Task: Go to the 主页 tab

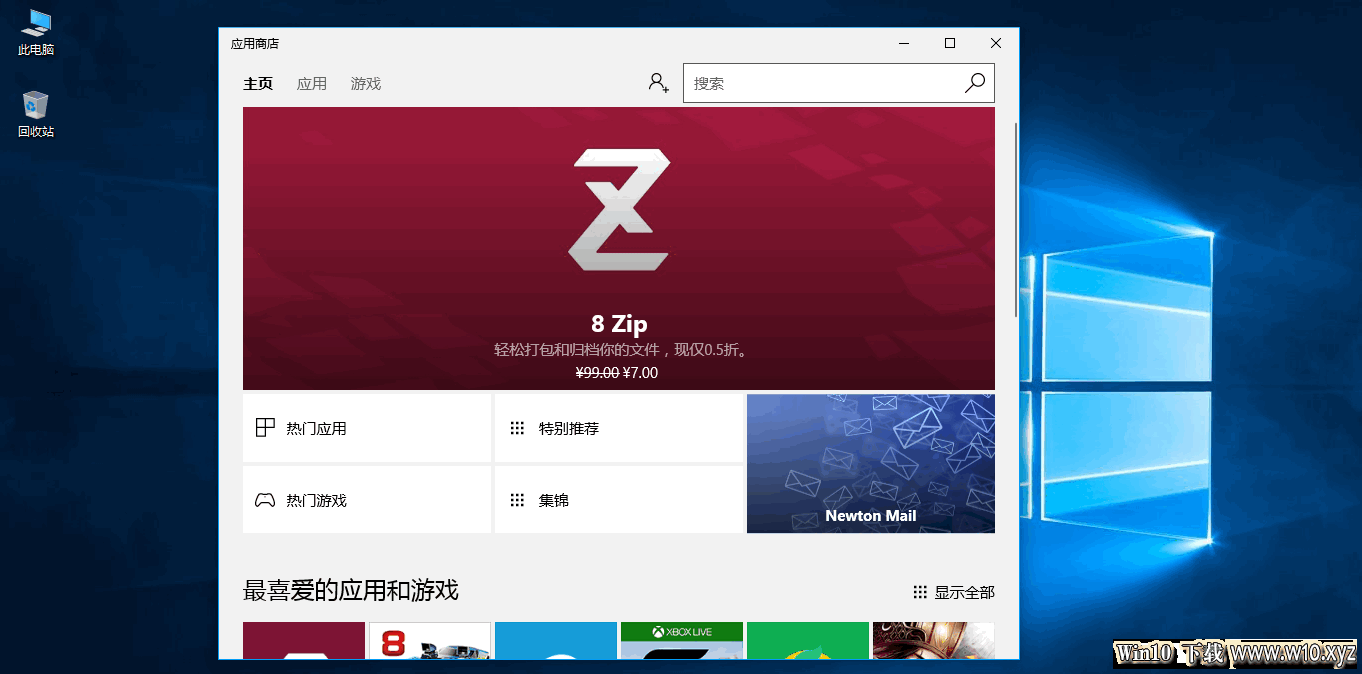Action: click(x=258, y=84)
